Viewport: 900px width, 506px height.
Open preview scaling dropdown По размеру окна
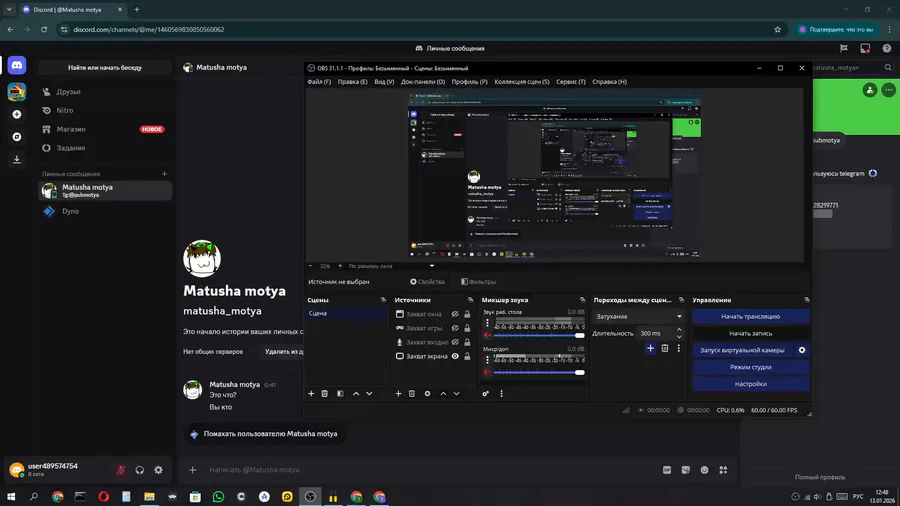coord(391,266)
